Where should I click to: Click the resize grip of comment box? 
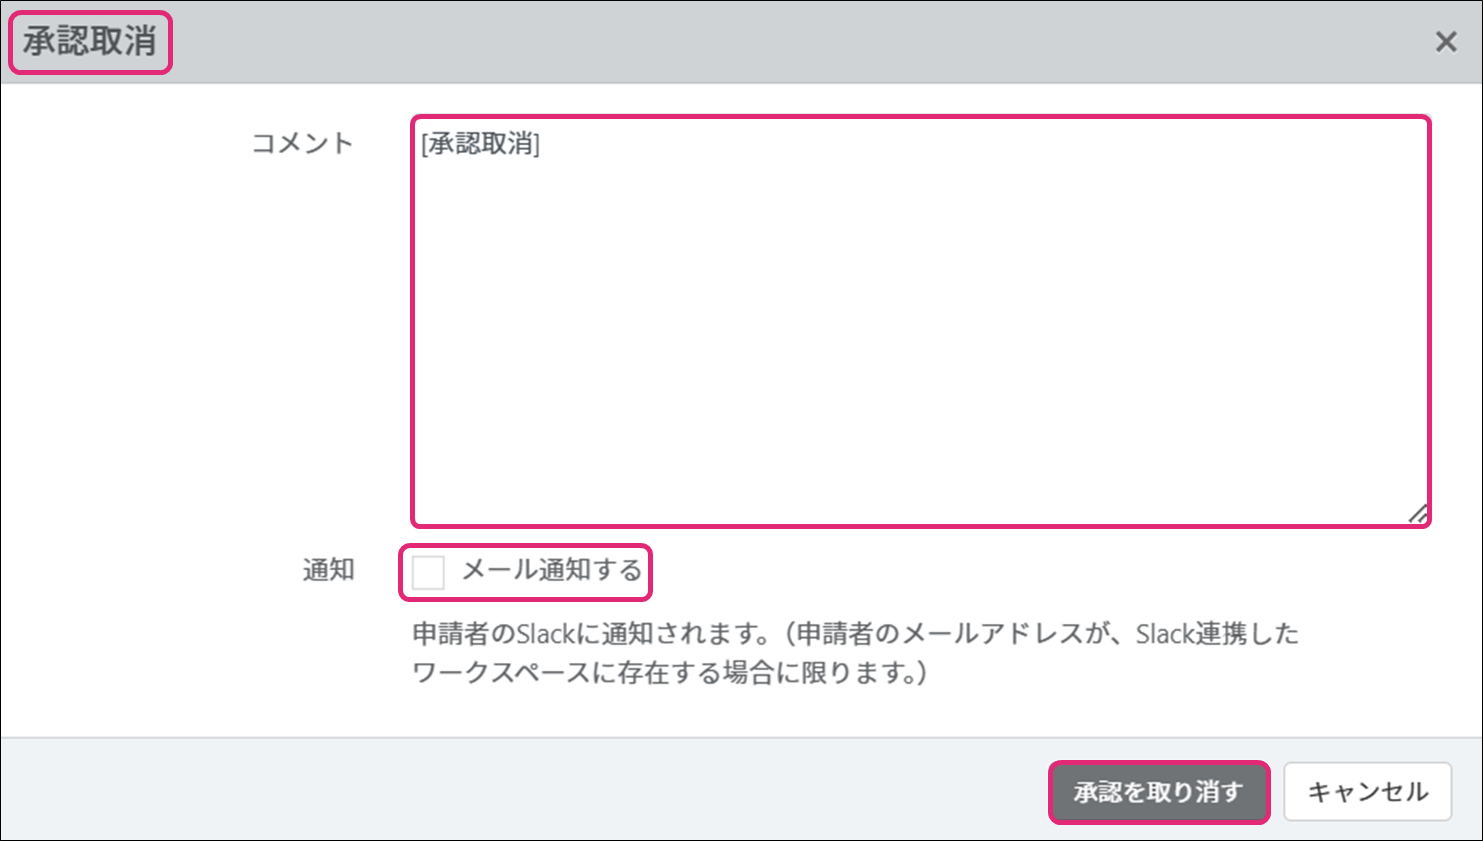click(1417, 514)
